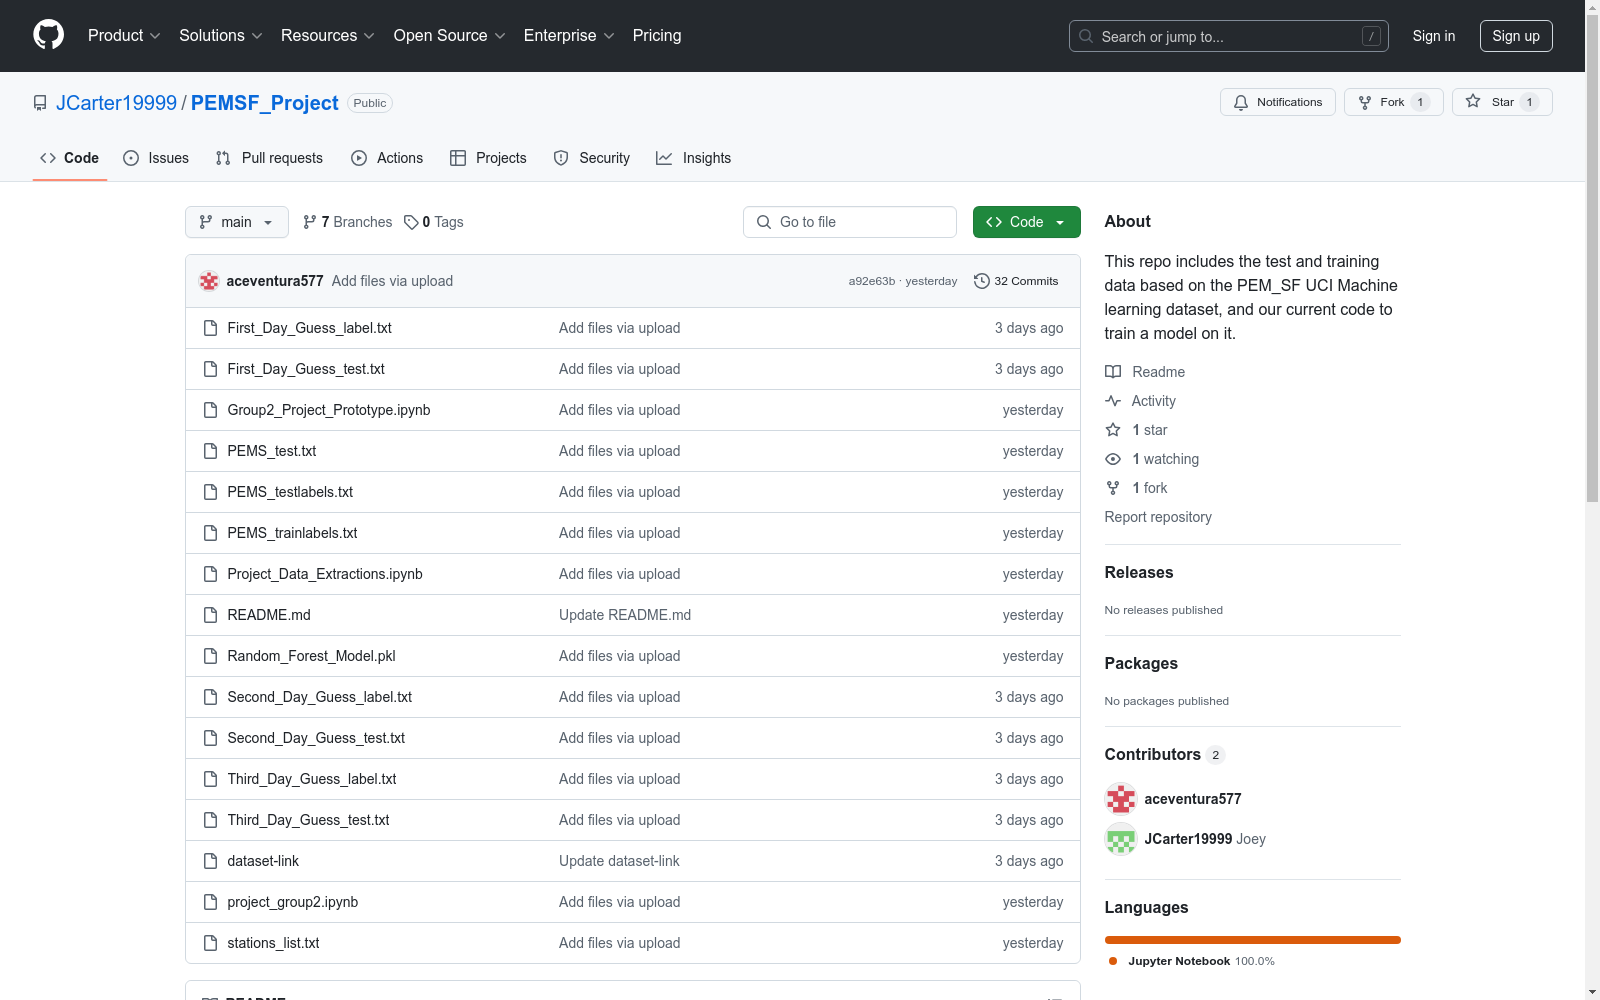
Task: Open the Actions tab
Action: [x=387, y=158]
